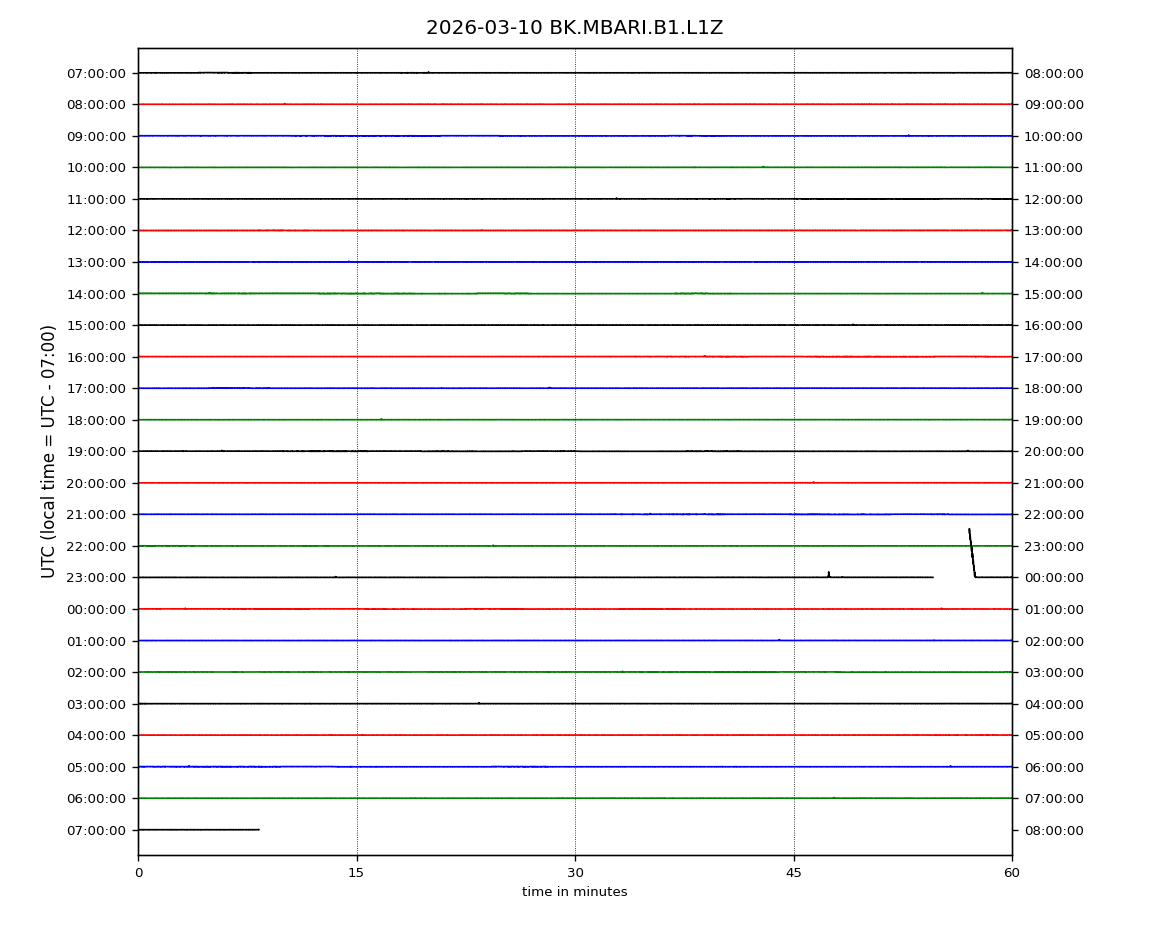The width and height of the screenshot is (1150, 950).
Task: Click the right-axis "23:00:00" time label
Action: 1053,546
